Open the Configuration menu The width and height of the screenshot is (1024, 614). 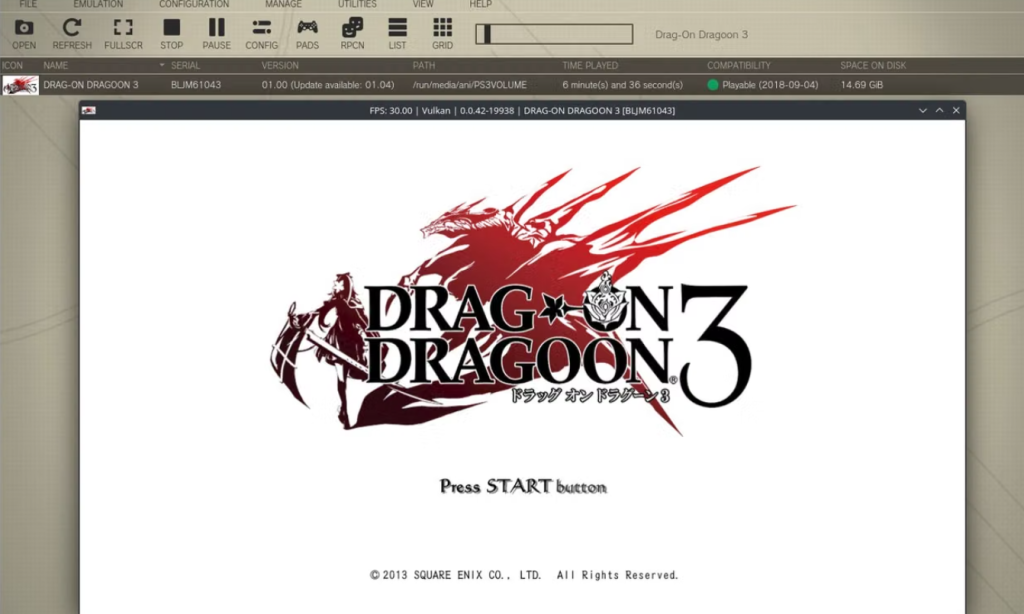point(194,4)
